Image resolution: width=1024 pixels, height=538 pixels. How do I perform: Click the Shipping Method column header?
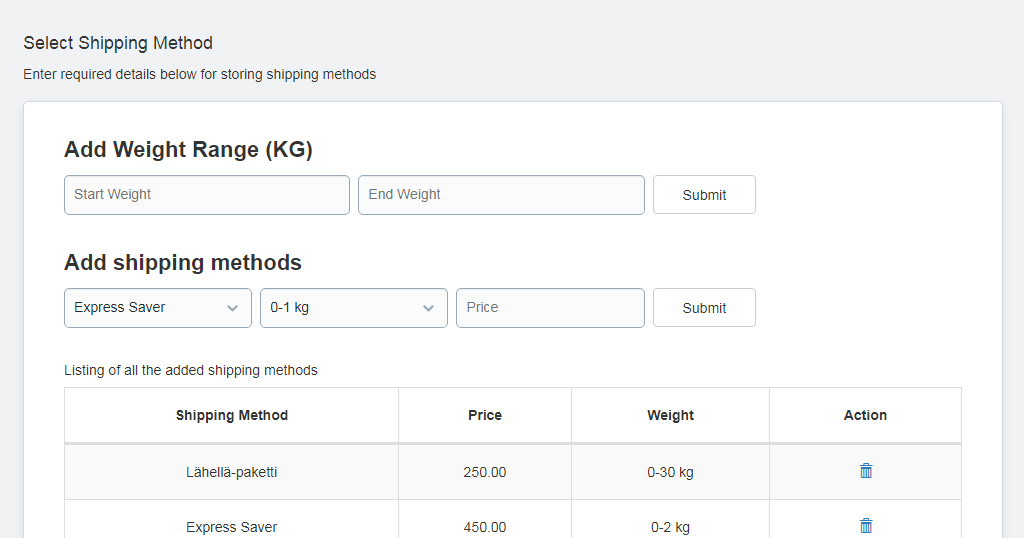click(231, 415)
